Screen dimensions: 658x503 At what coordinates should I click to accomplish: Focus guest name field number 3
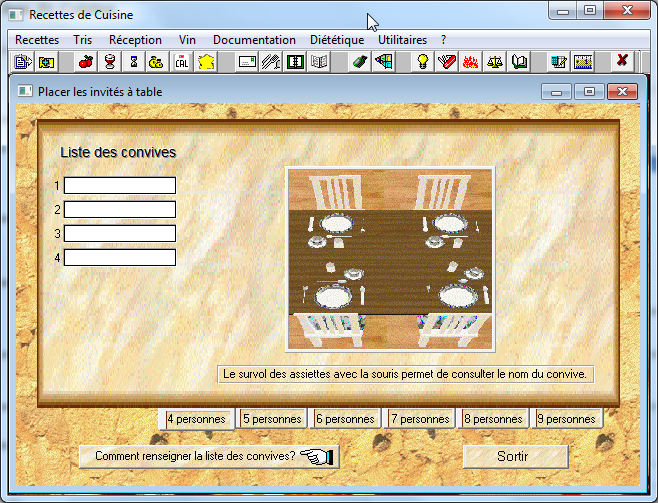(120, 234)
